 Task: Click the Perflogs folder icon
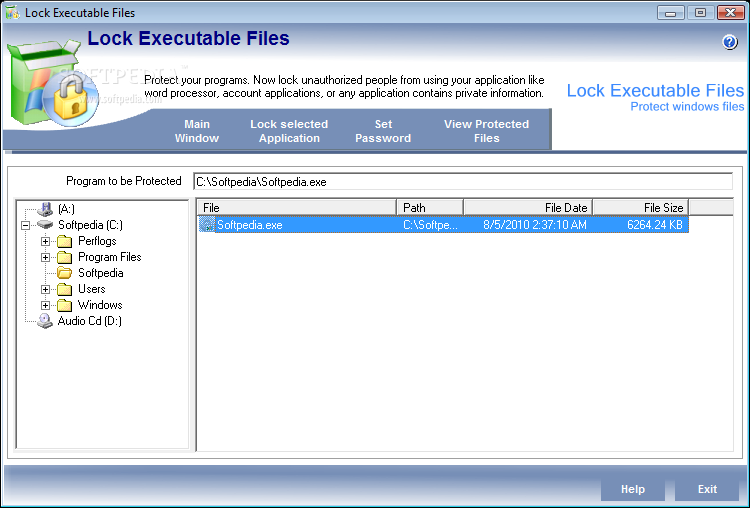[x=65, y=241]
